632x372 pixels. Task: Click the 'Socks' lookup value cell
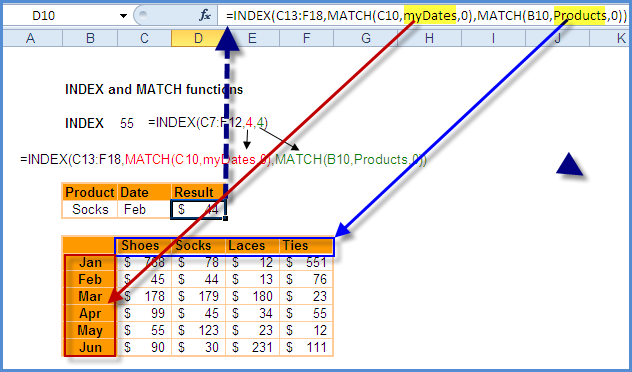pyautogui.click(x=90, y=210)
